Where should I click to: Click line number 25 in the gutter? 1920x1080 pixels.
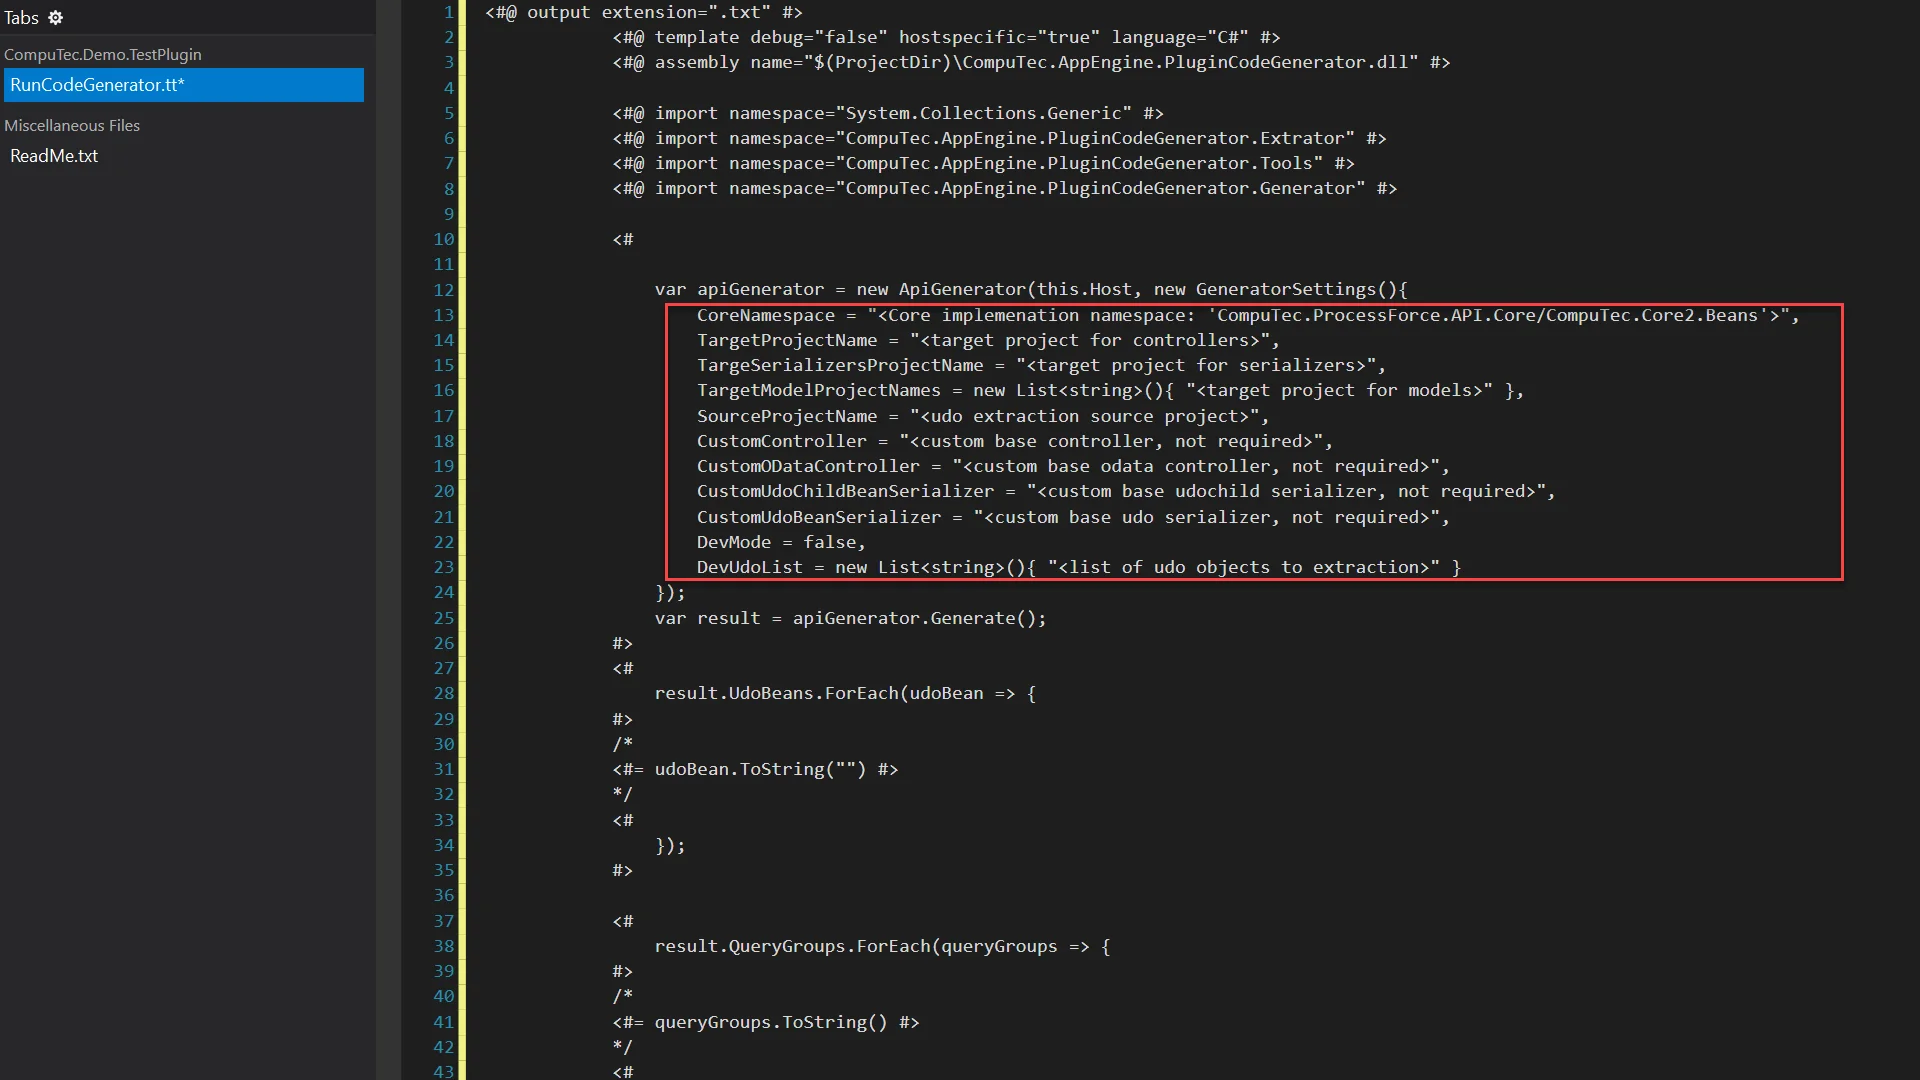coord(443,618)
